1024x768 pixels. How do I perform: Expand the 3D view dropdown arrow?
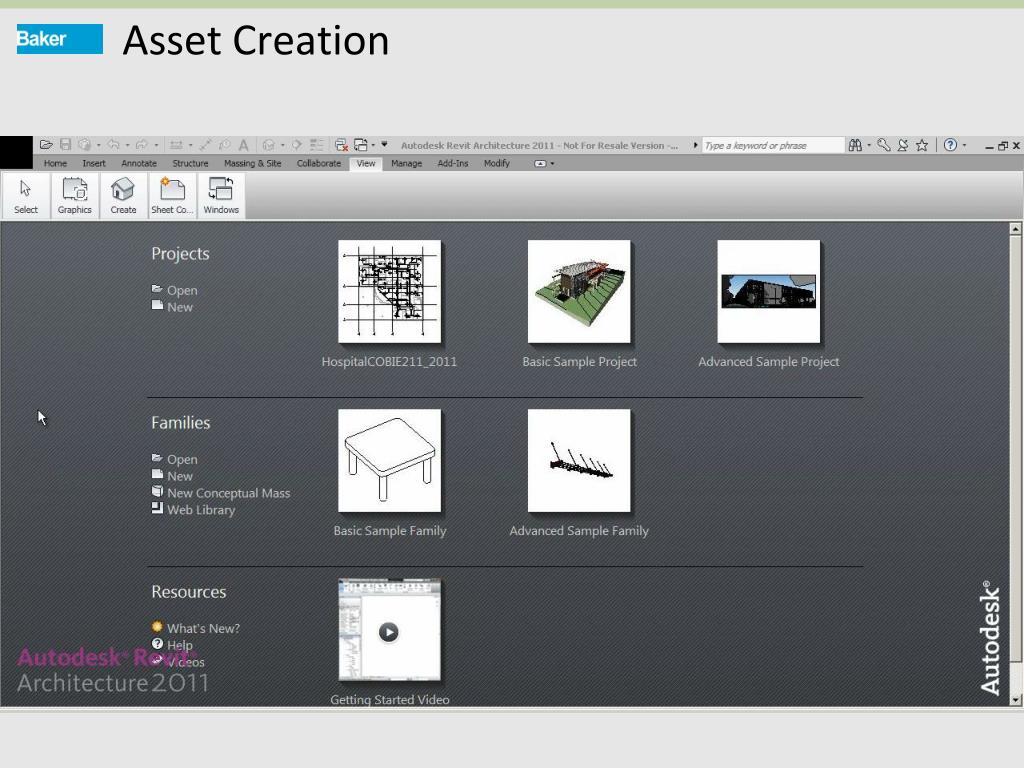tap(283, 146)
